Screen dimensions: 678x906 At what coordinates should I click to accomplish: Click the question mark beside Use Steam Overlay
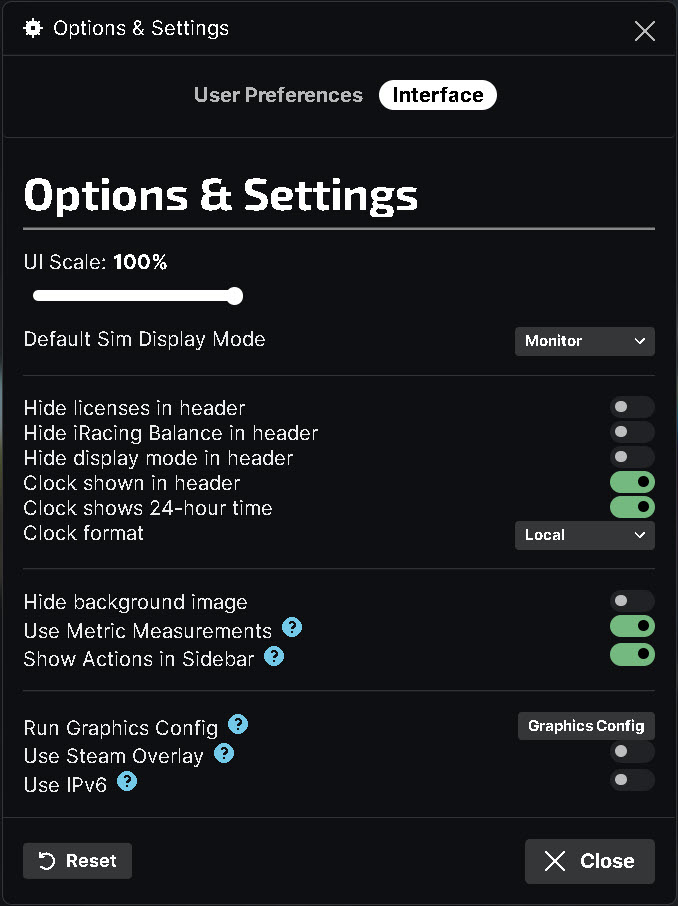point(224,753)
